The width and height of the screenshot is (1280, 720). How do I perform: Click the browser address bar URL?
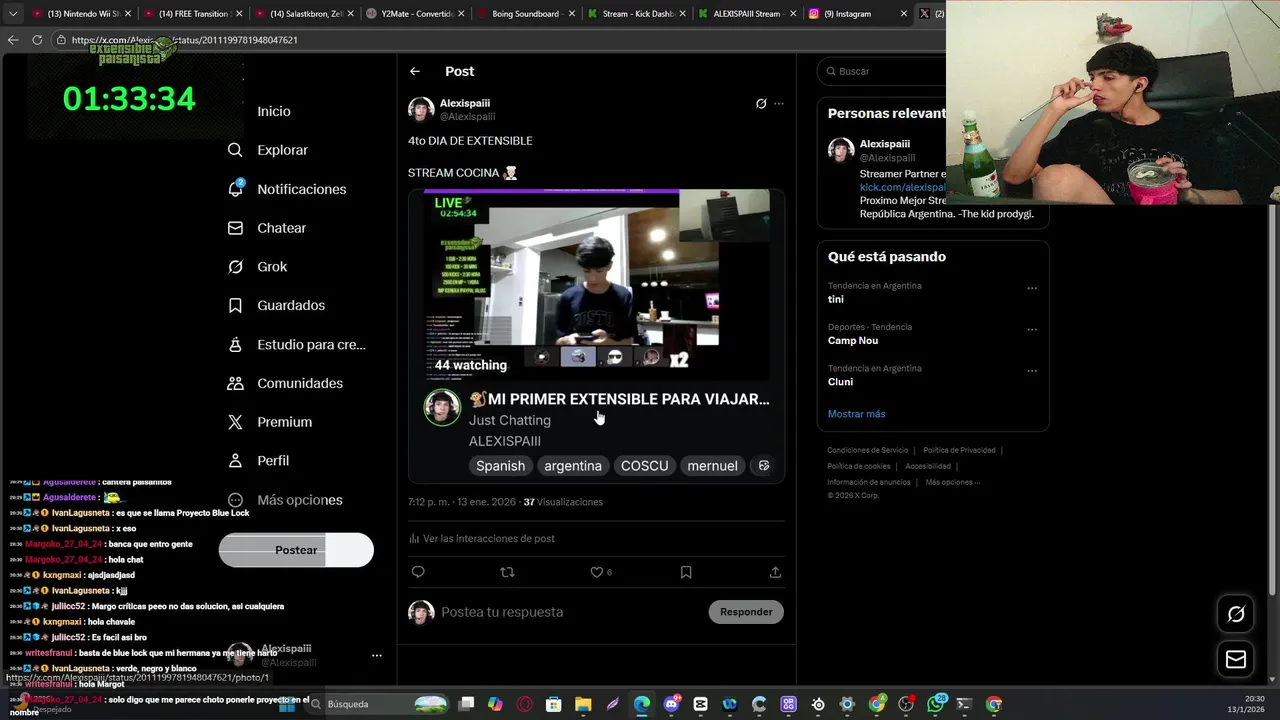click(185, 40)
